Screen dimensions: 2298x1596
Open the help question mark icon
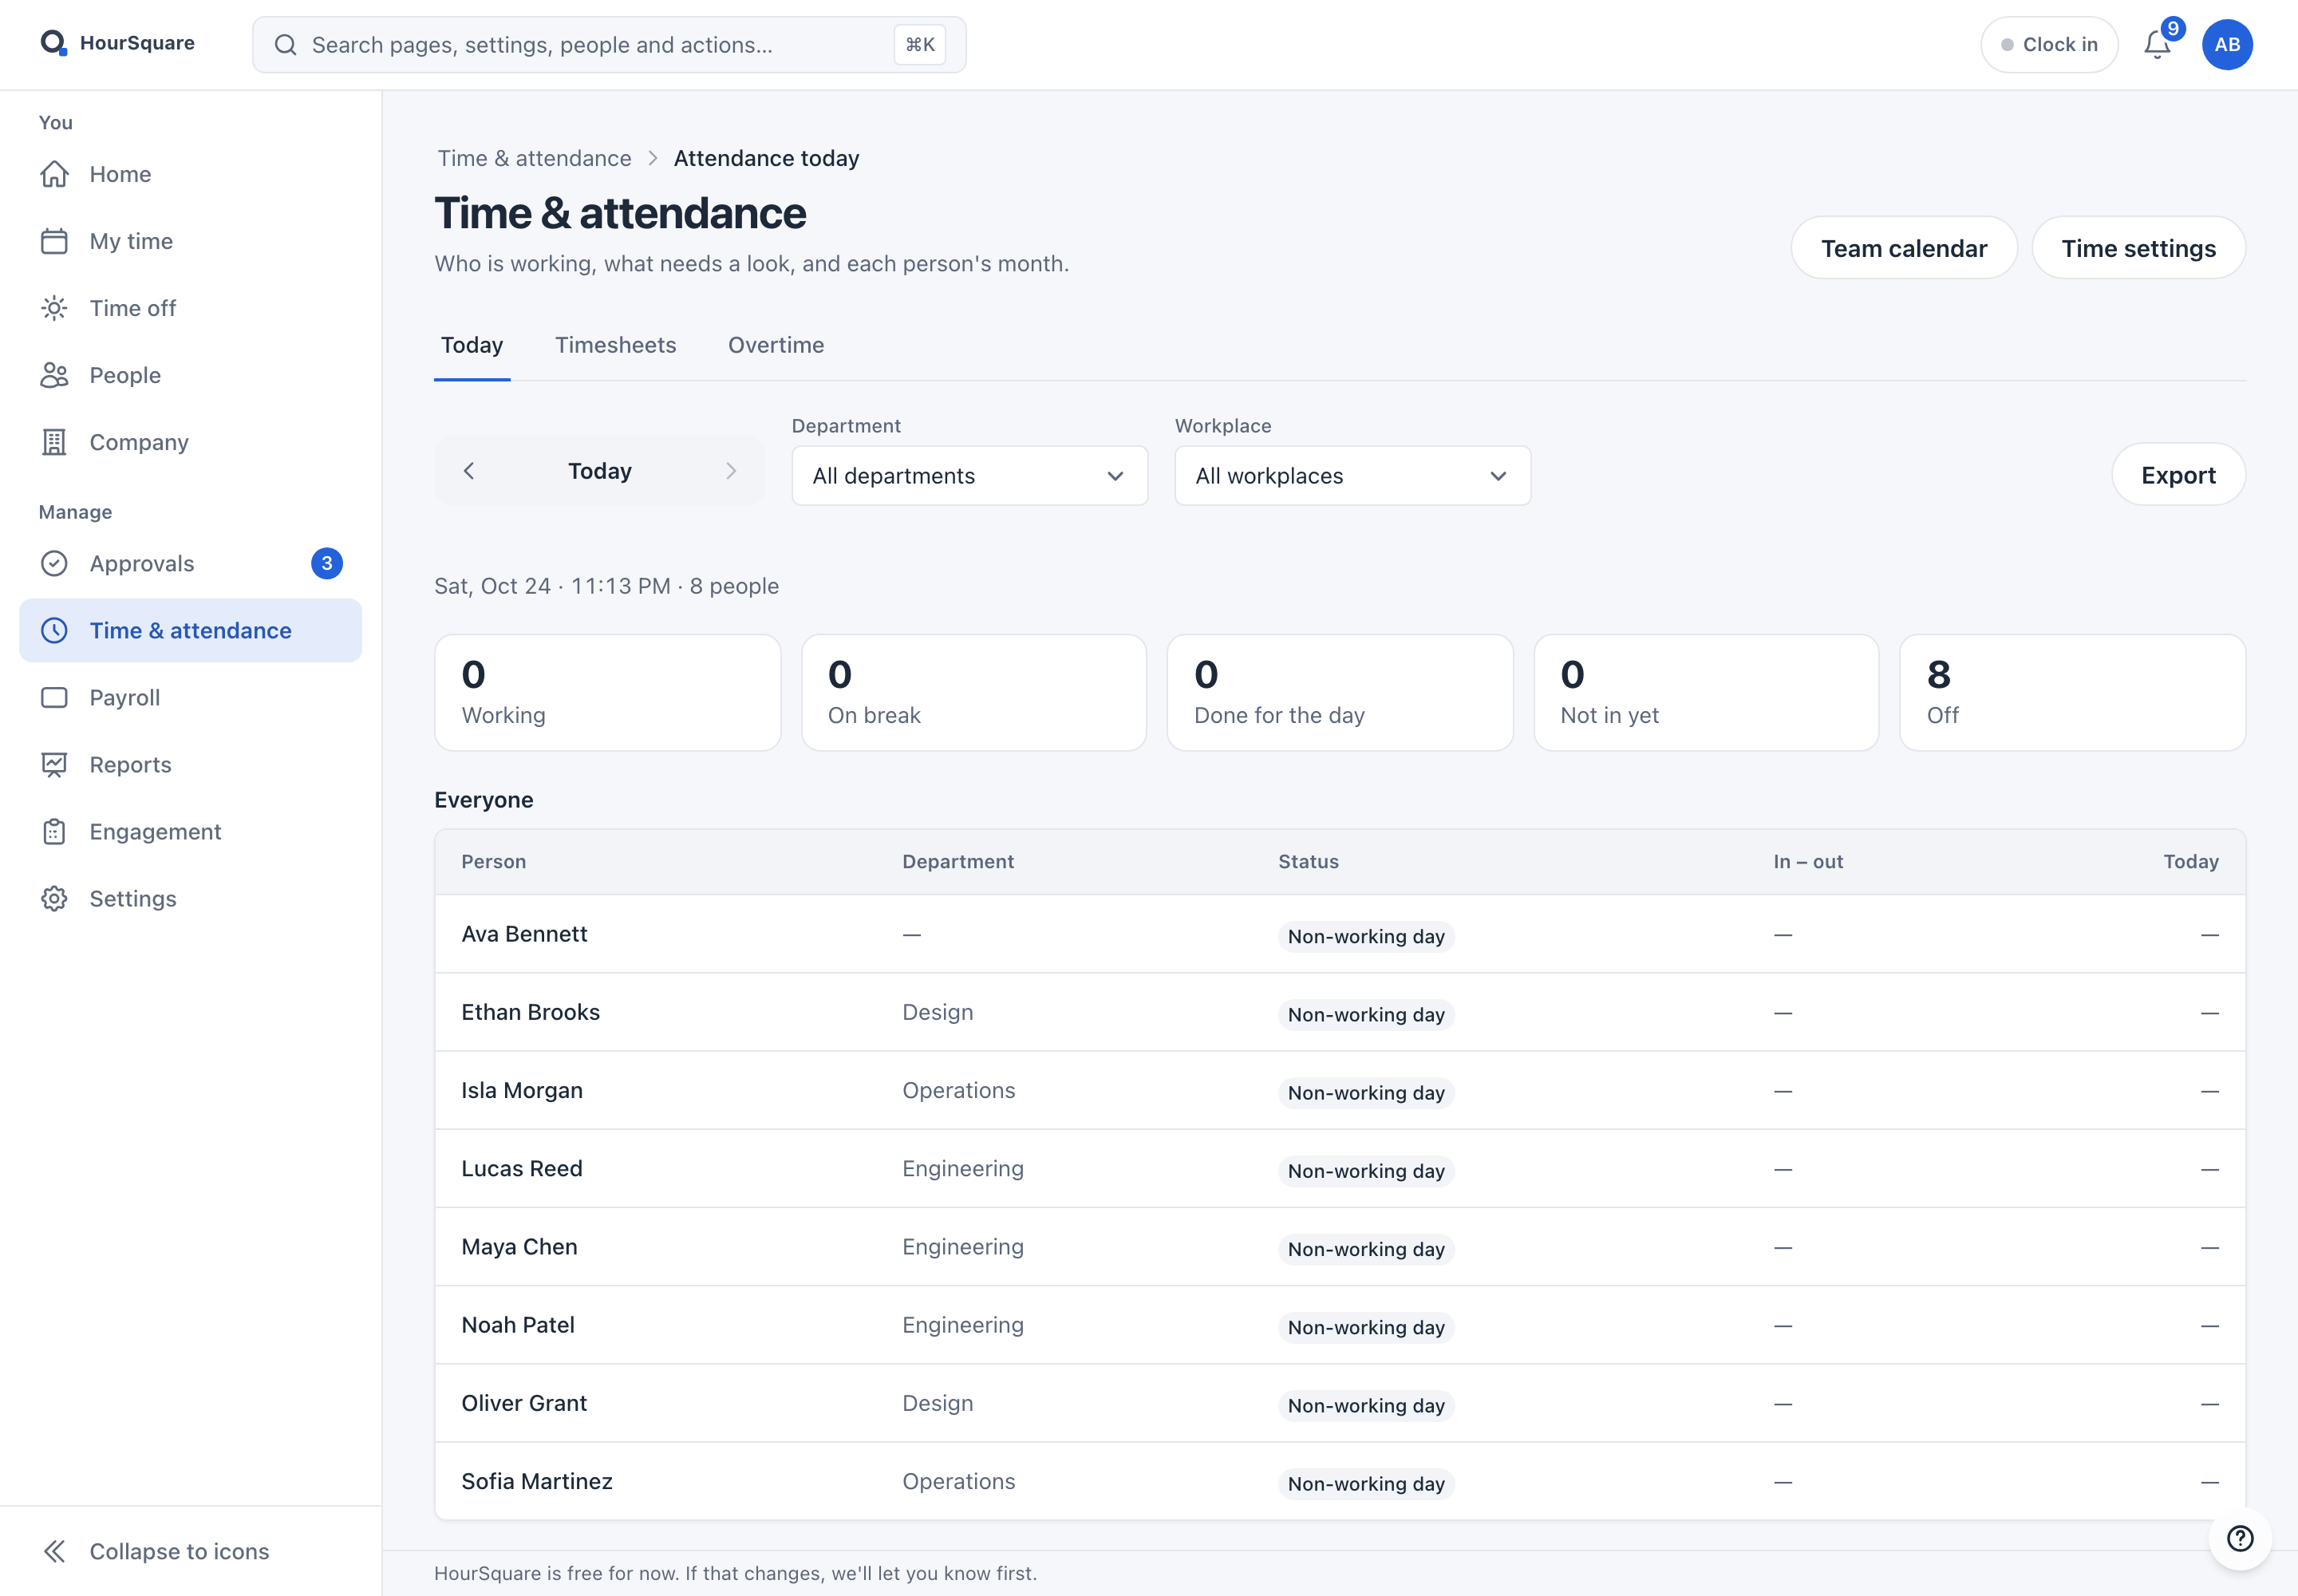(2240, 1538)
